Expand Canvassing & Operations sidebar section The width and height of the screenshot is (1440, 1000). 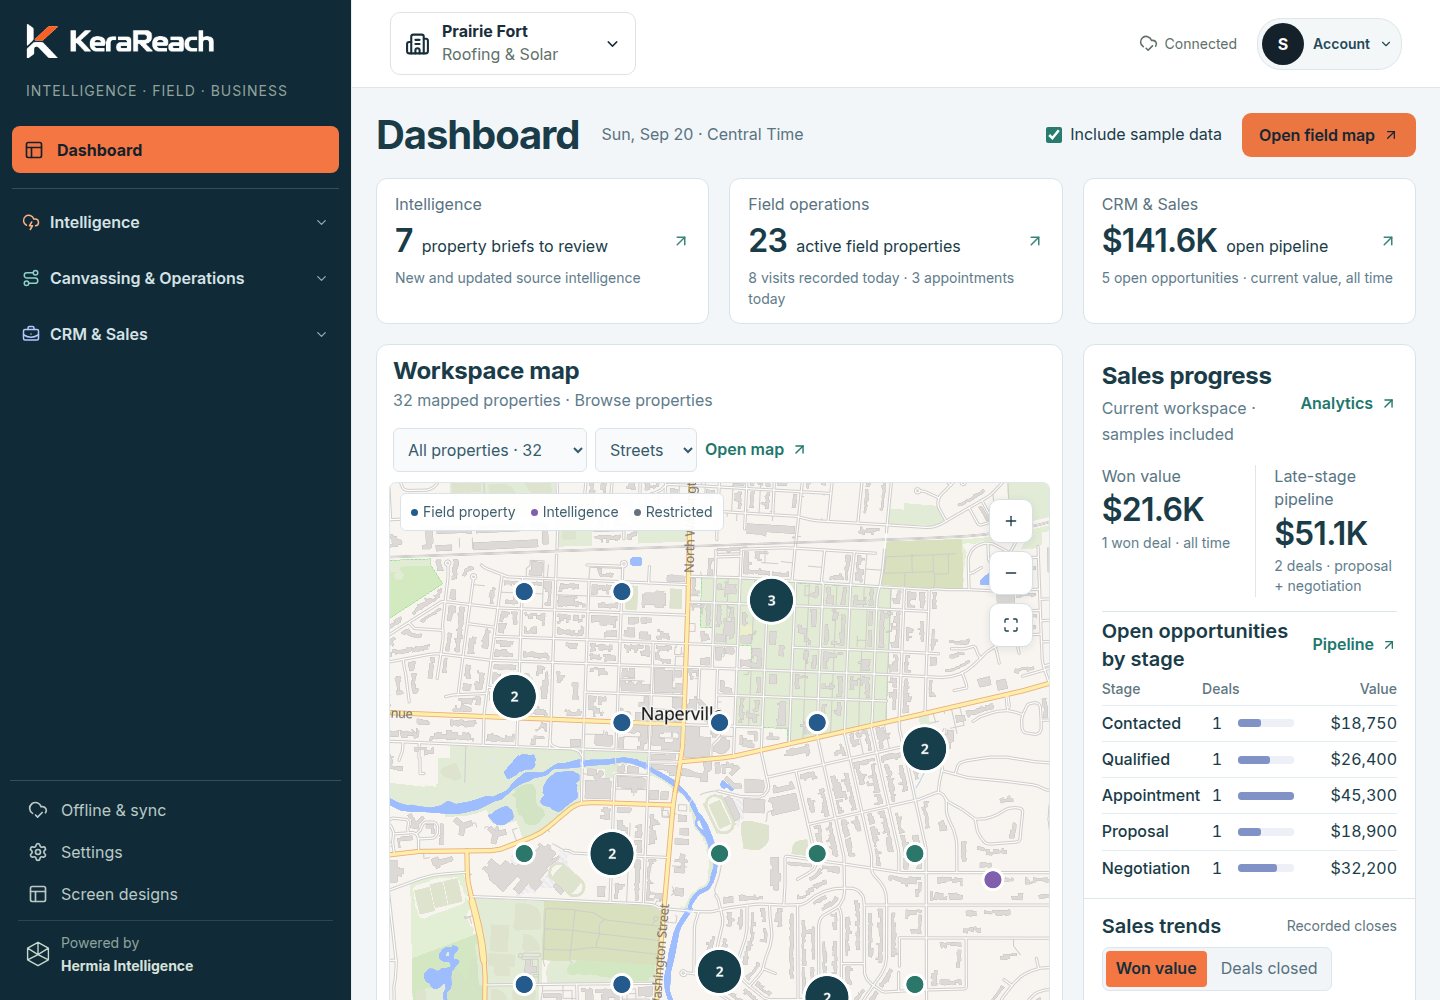pos(175,278)
